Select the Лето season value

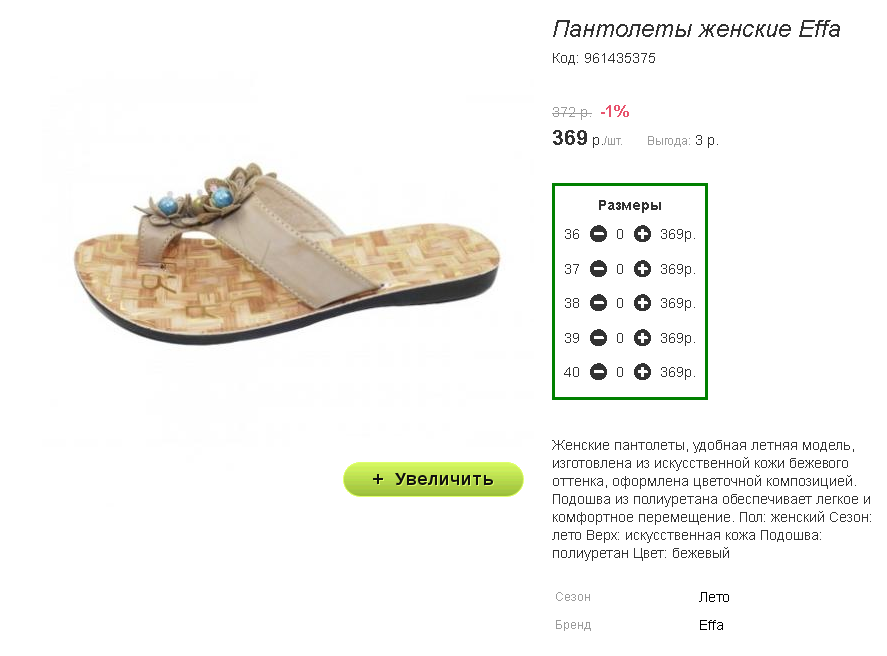[x=714, y=597]
